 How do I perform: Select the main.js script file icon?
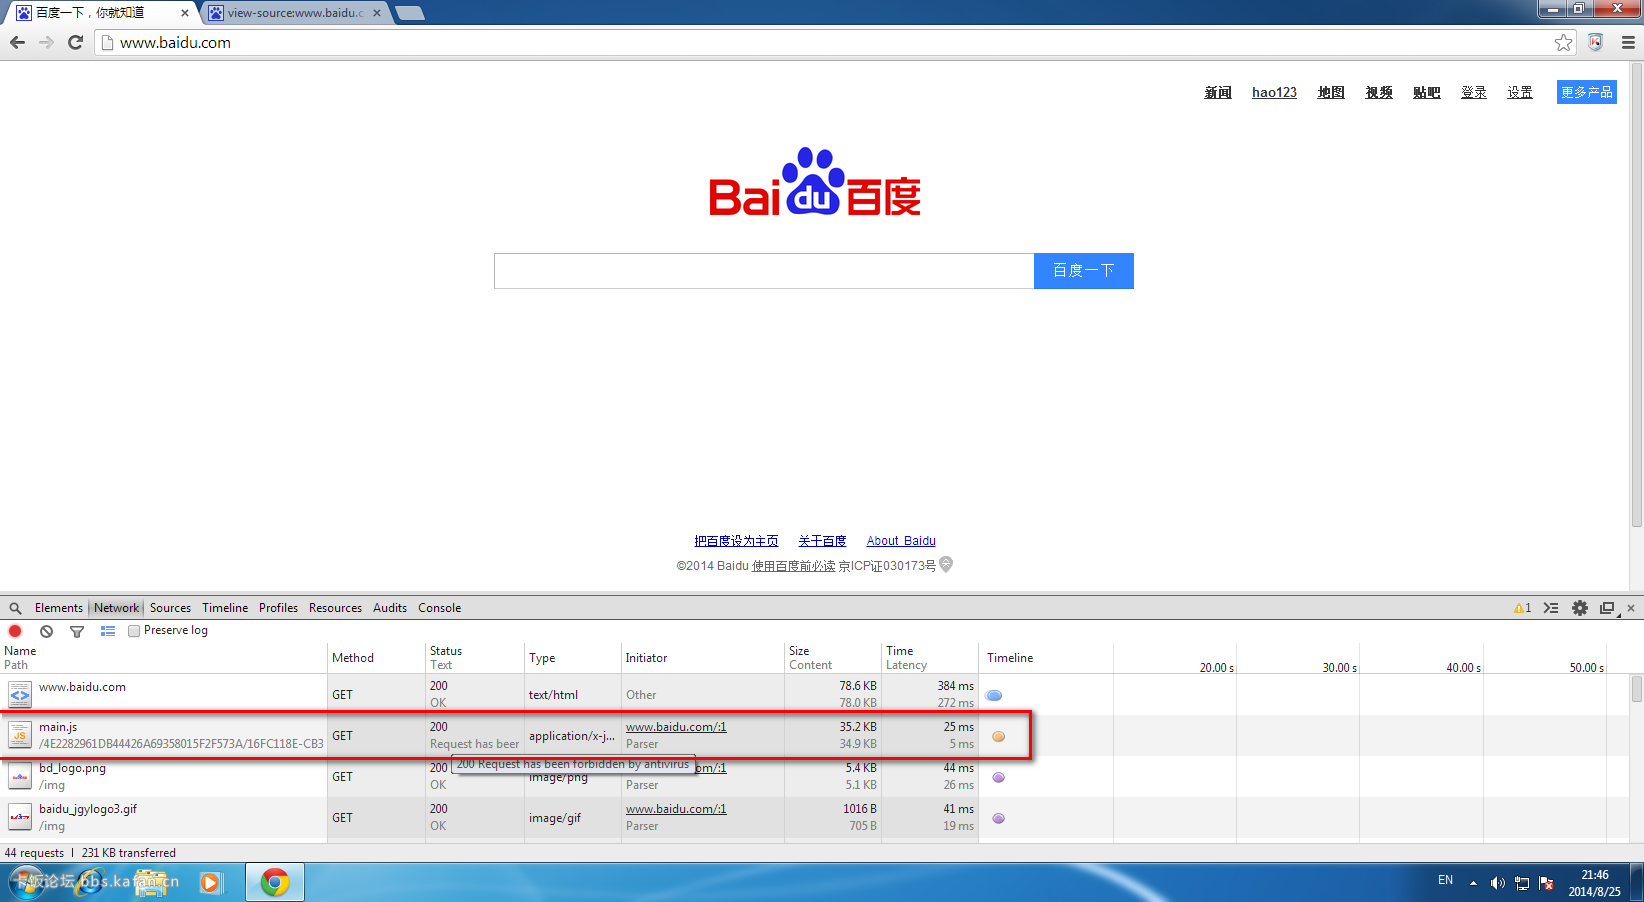(x=19, y=735)
